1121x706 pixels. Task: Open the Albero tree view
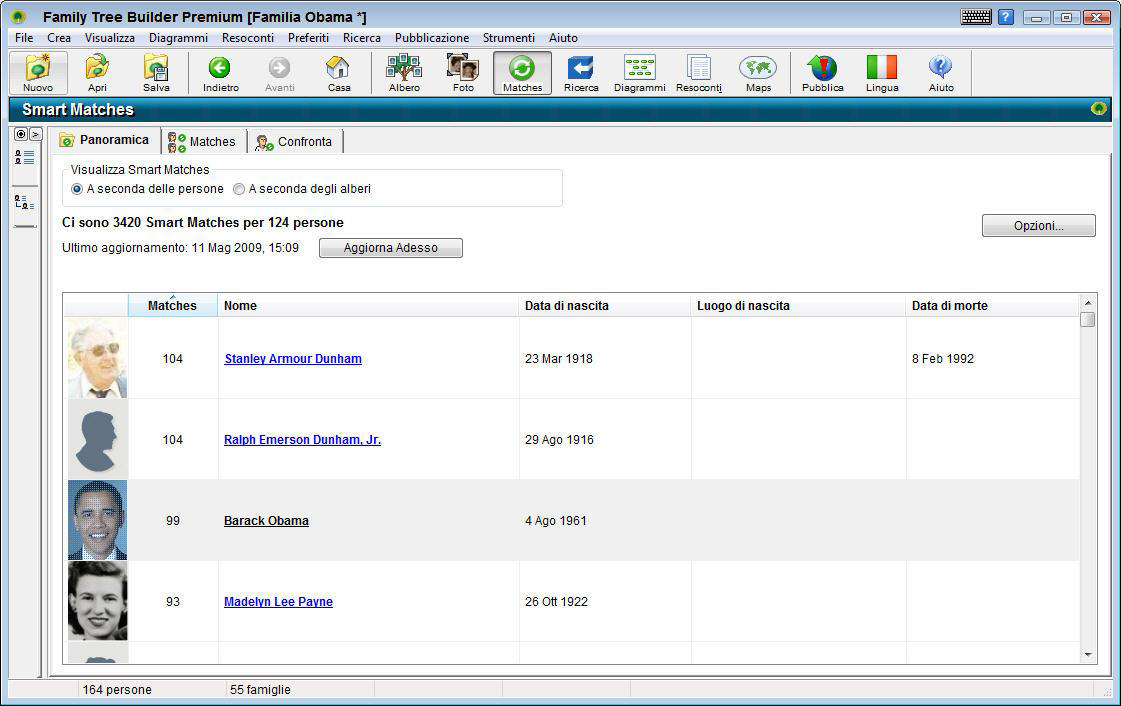[404, 73]
